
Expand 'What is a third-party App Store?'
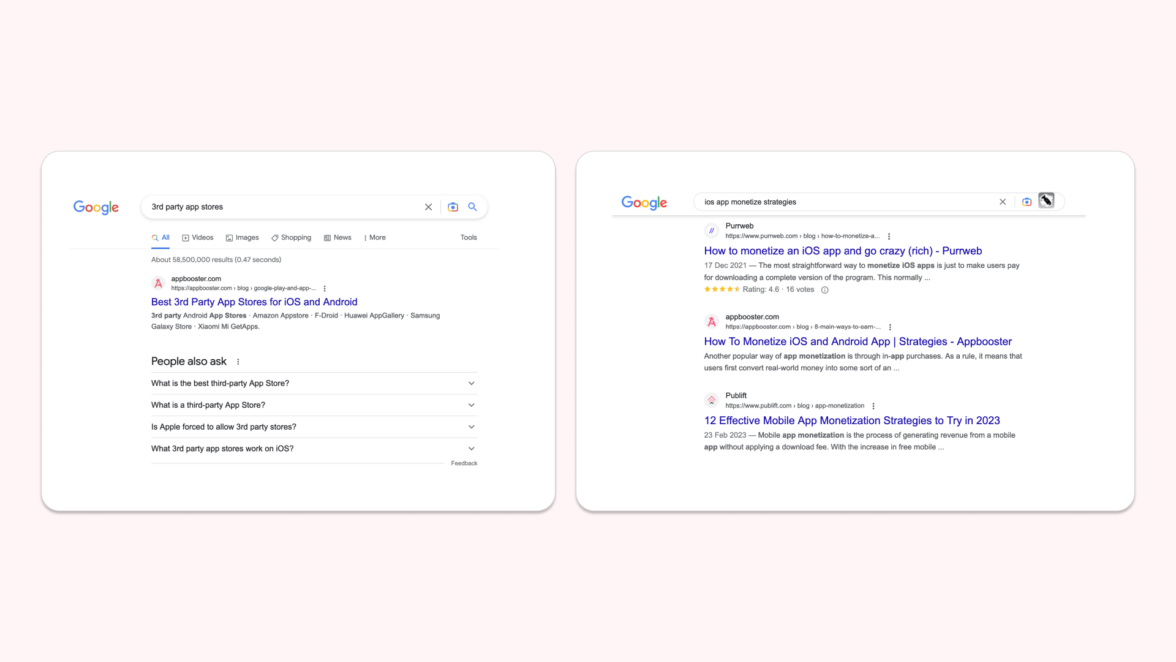(314, 405)
